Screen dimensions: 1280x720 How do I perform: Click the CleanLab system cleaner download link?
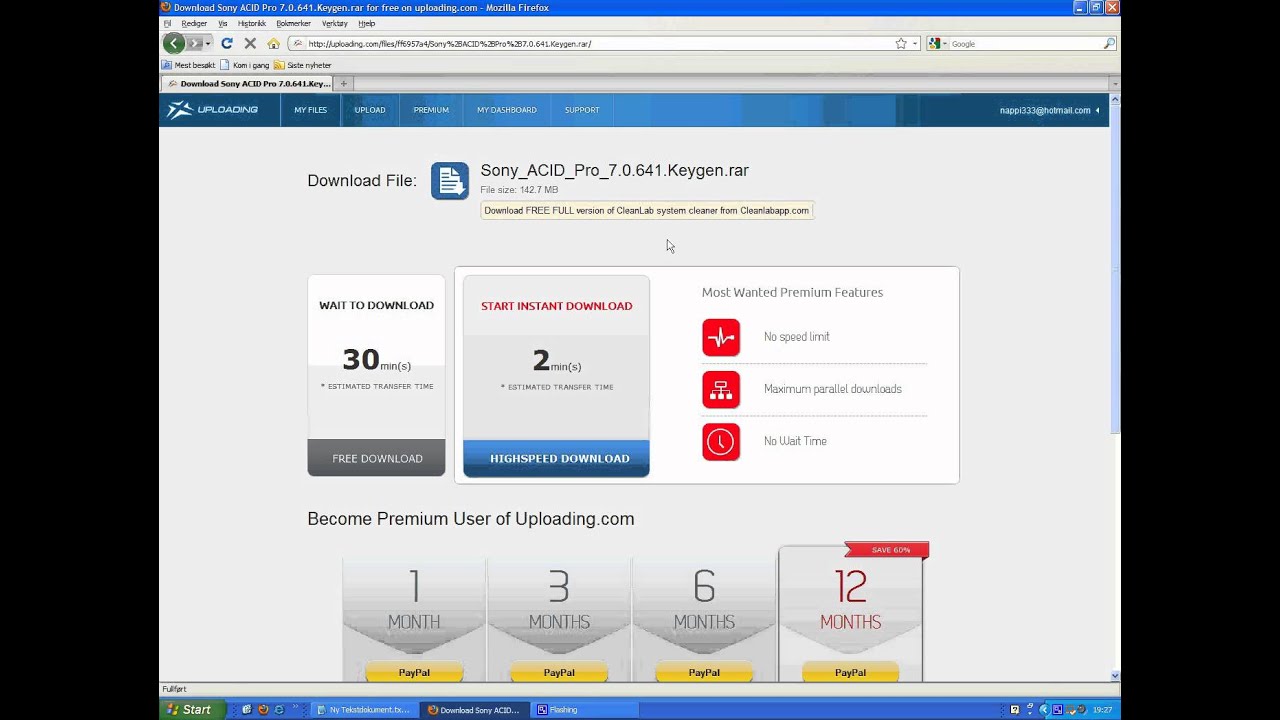point(647,210)
